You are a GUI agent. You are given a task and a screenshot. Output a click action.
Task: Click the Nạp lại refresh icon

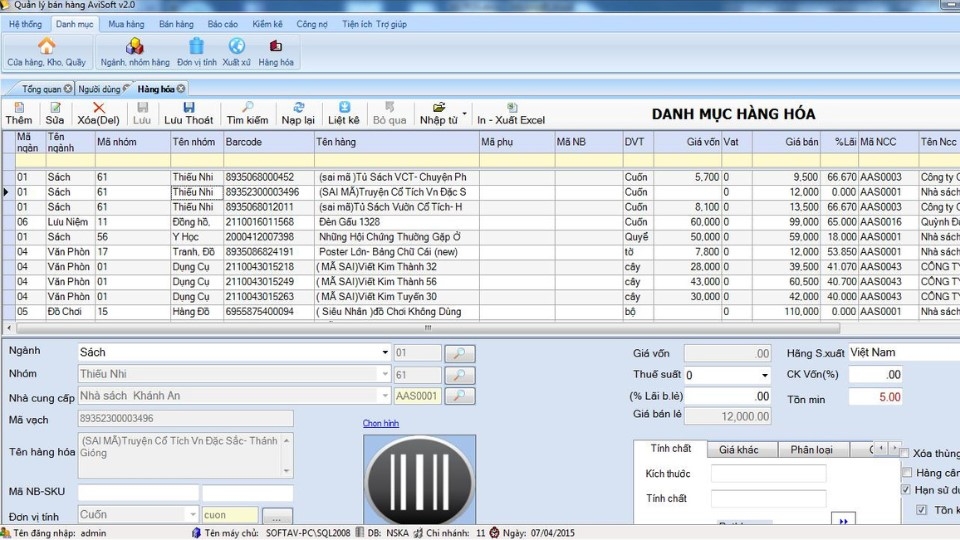pyautogui.click(x=298, y=108)
